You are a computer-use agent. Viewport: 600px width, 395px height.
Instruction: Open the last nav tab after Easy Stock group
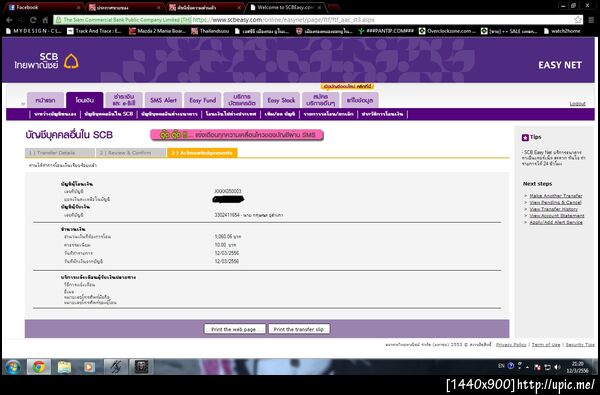pos(360,100)
